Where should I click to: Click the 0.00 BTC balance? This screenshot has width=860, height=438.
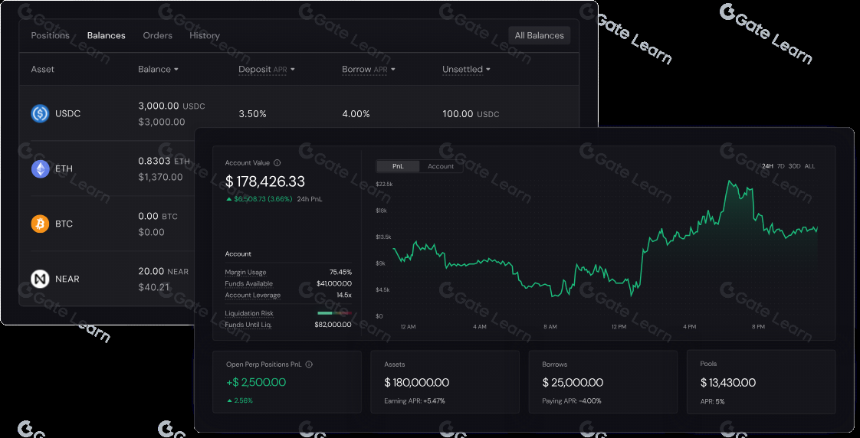tap(158, 216)
